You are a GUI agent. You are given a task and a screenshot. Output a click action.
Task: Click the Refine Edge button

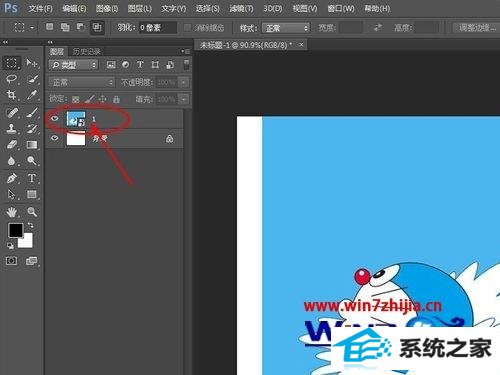477,28
